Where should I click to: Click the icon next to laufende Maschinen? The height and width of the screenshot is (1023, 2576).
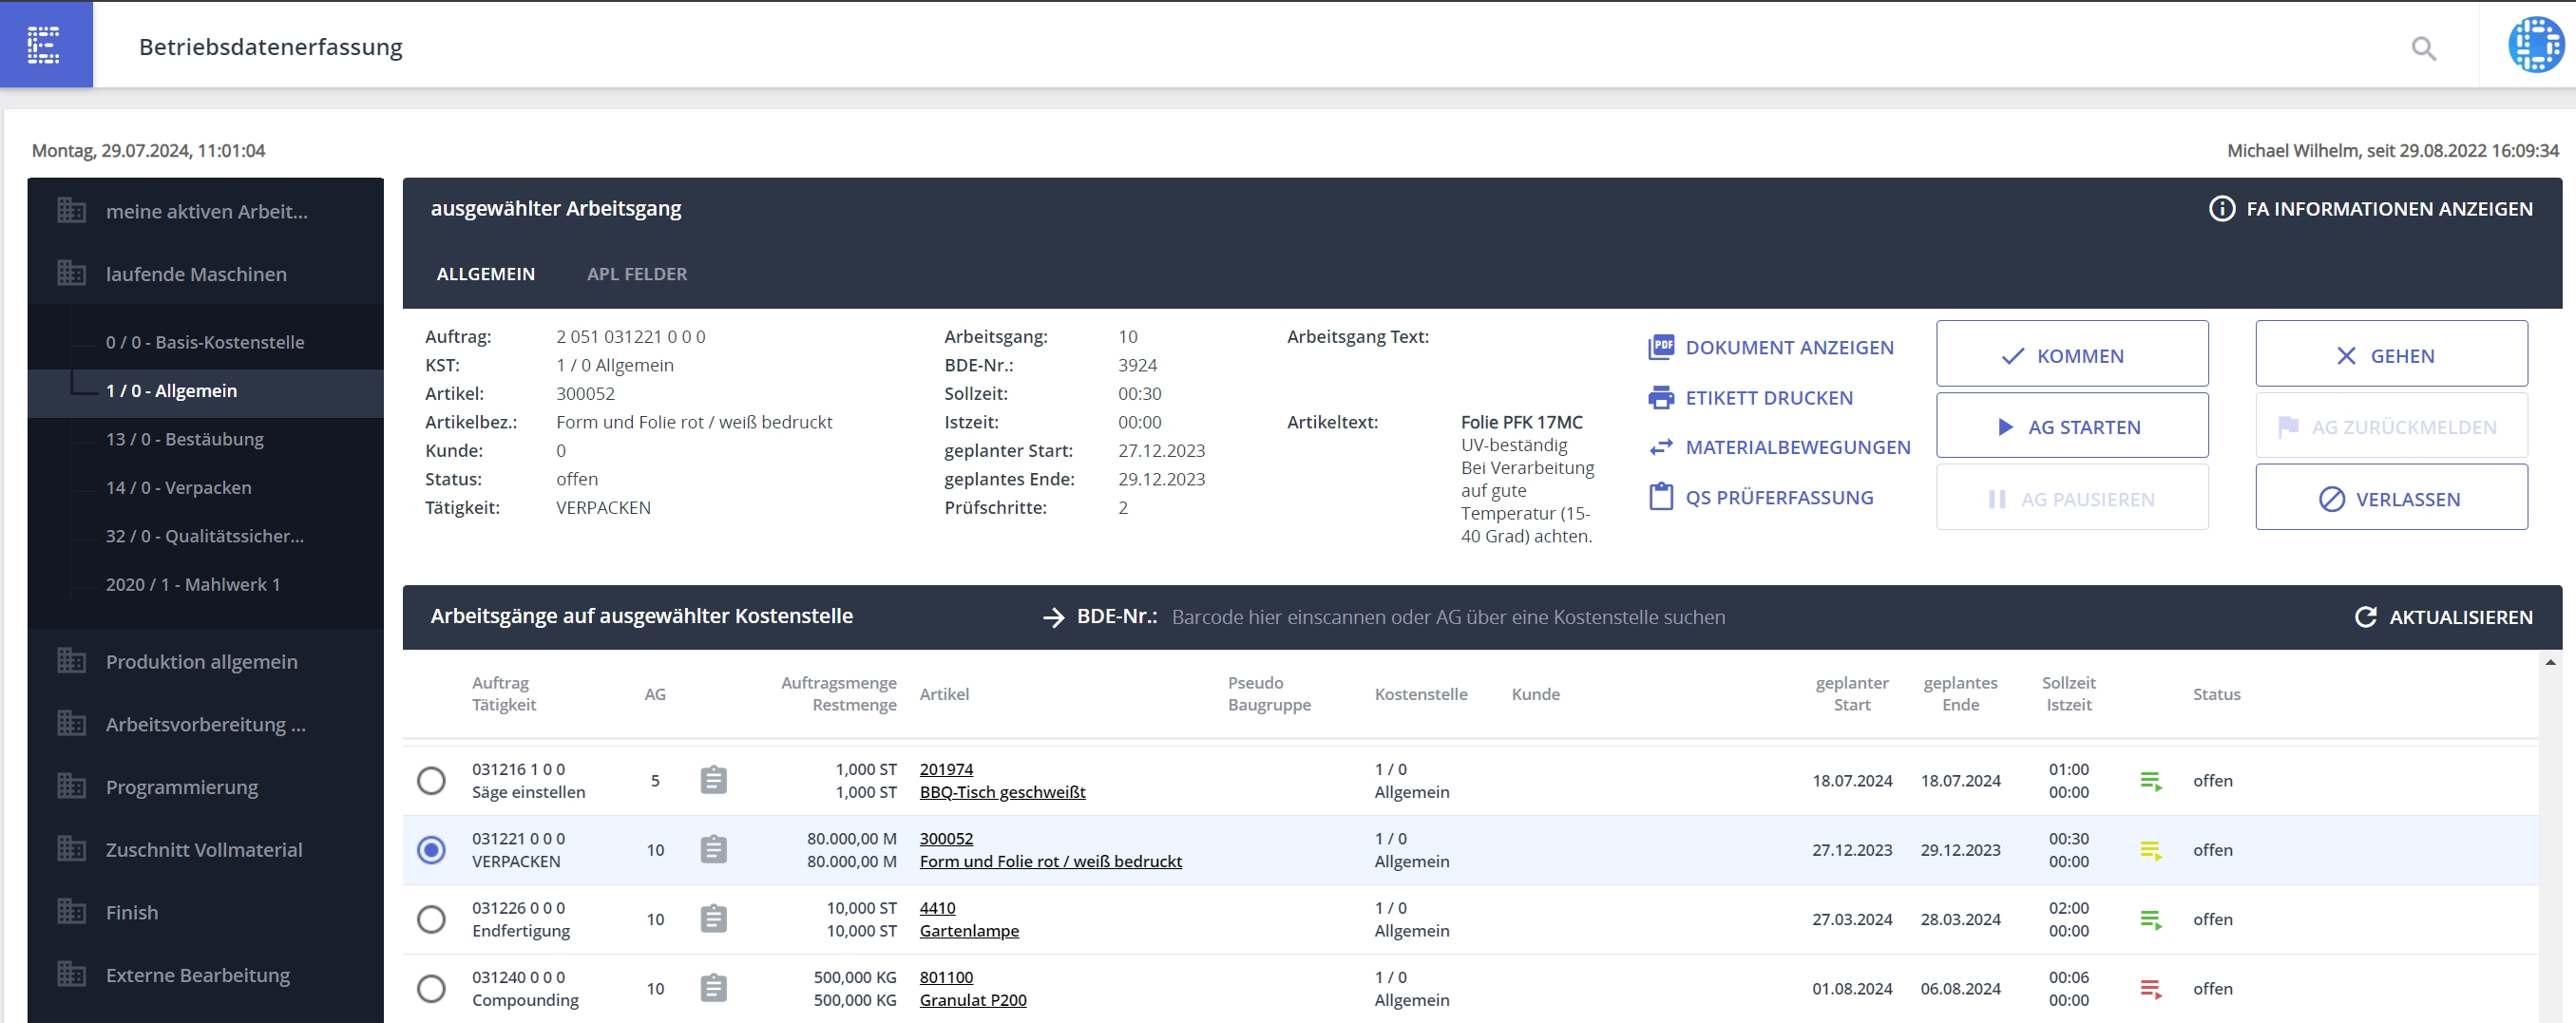coord(71,273)
